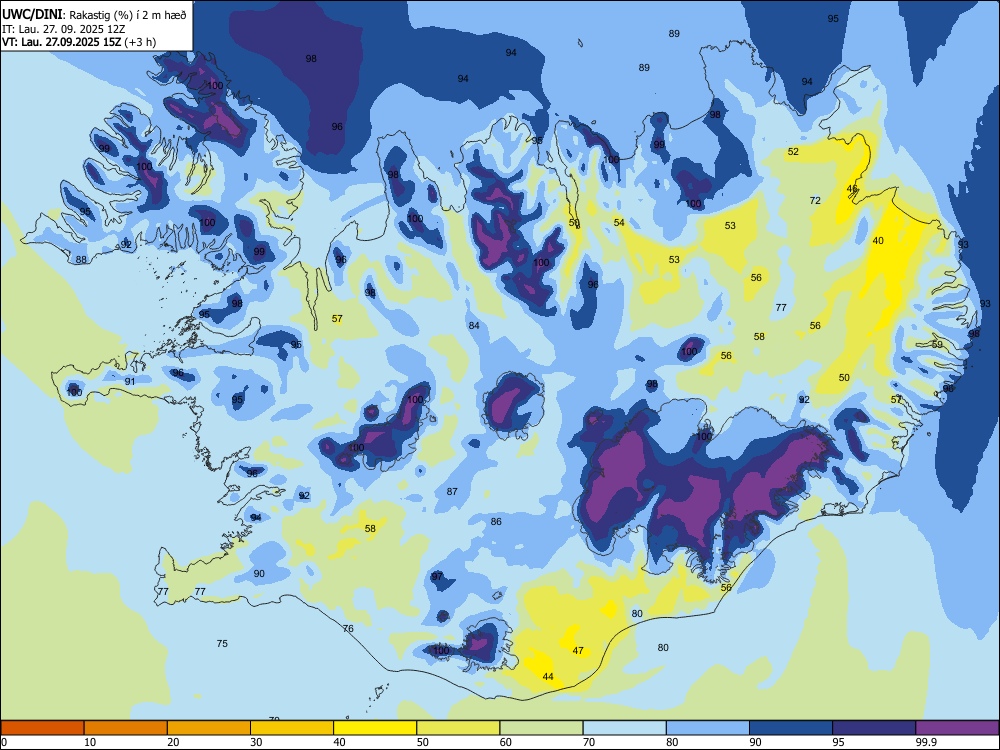
Task: Click the 88 value at the Westfjords' southwest tip
Action: [81, 260]
